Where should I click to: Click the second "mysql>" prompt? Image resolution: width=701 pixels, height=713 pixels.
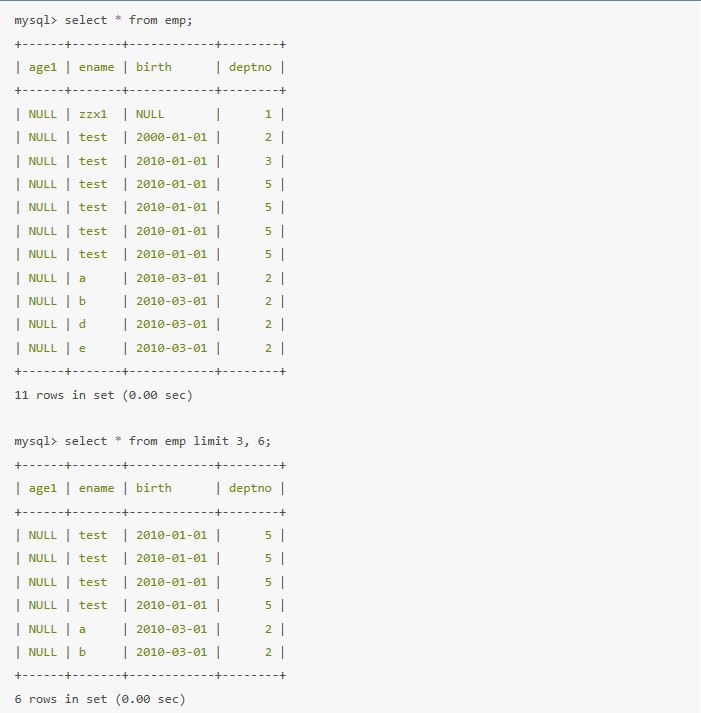36,441
